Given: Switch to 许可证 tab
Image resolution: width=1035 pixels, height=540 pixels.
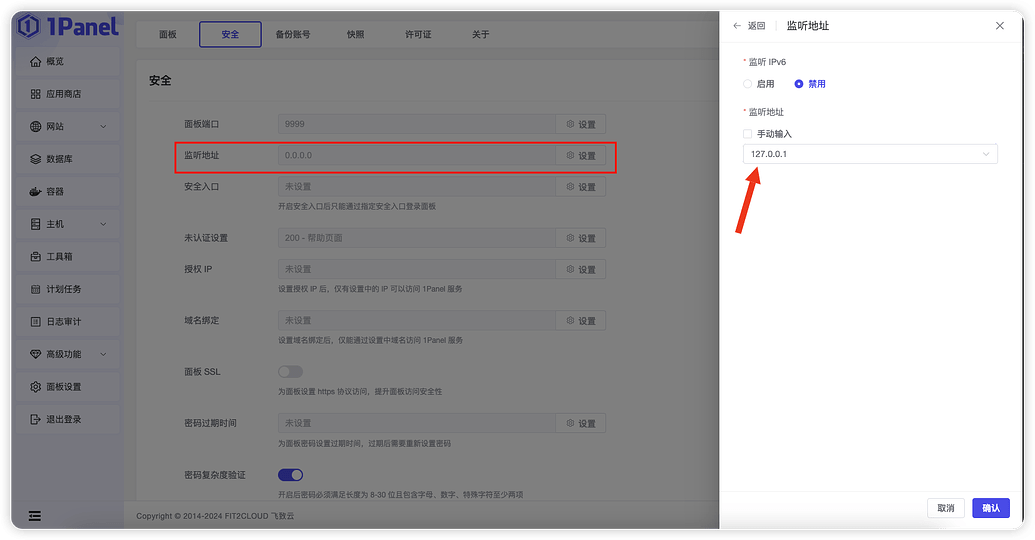Looking at the screenshot, I should click(x=418, y=34).
